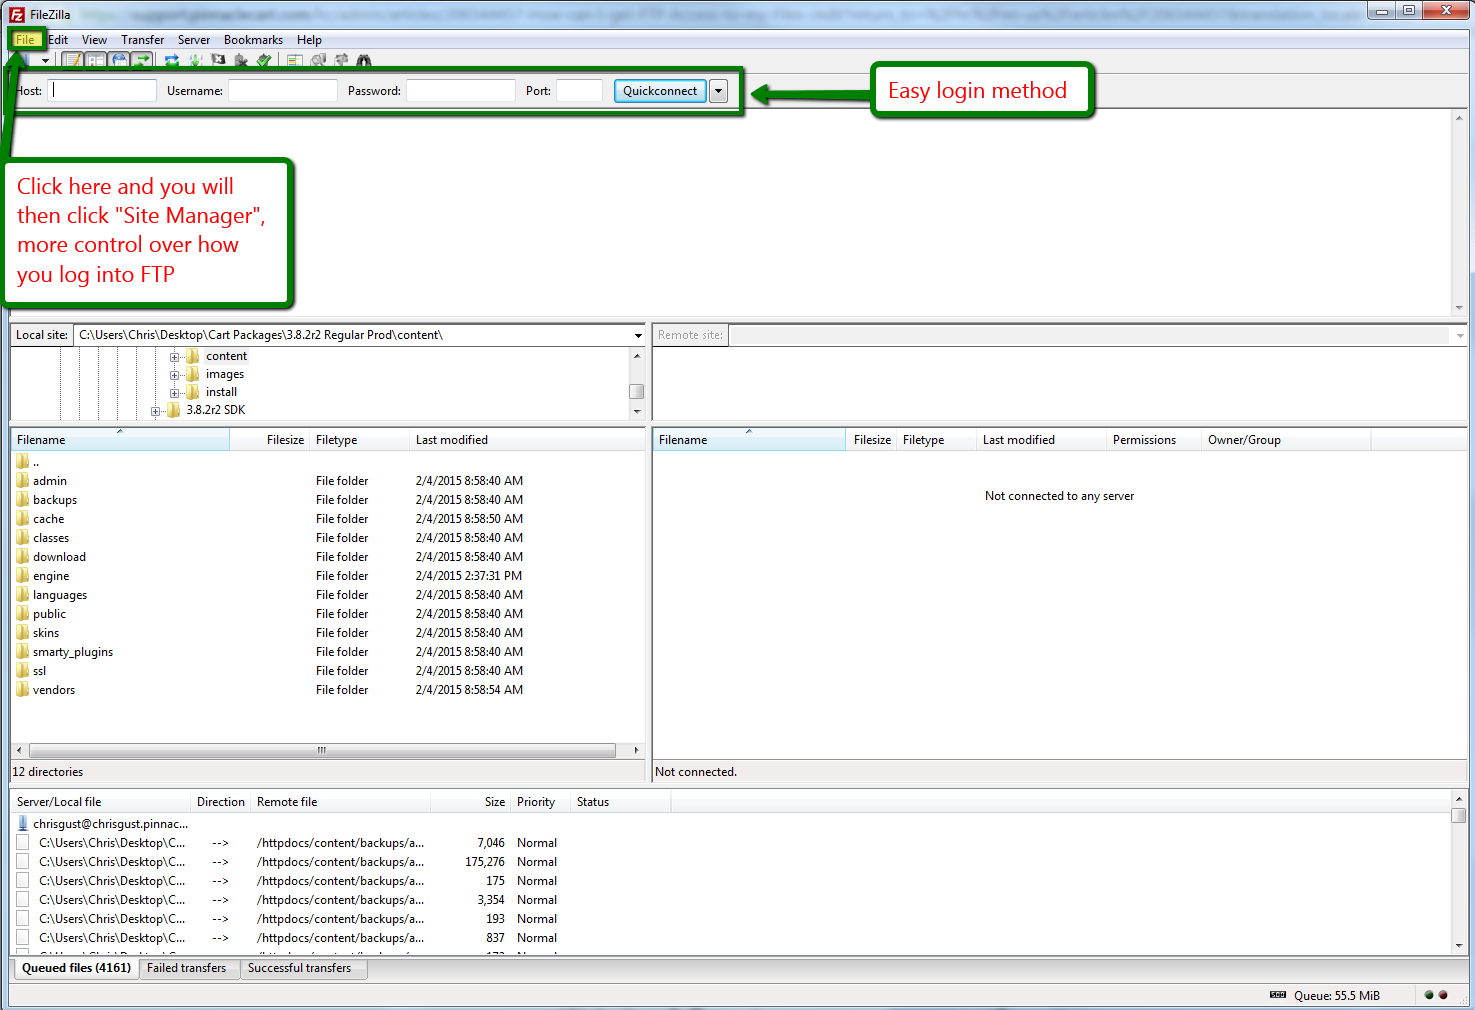
Task: Click the disconnect from server icon
Action: click(x=241, y=61)
